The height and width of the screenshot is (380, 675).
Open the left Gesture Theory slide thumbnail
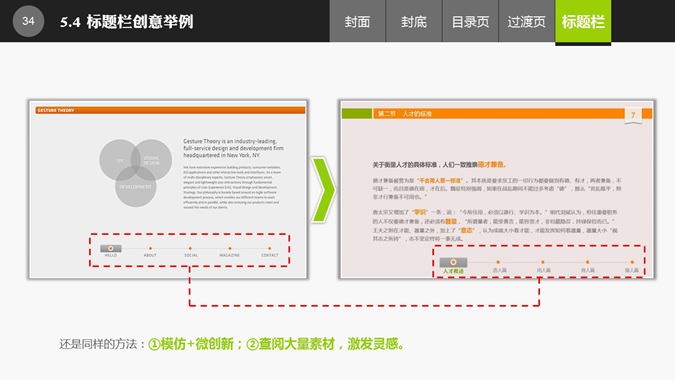coord(168,189)
